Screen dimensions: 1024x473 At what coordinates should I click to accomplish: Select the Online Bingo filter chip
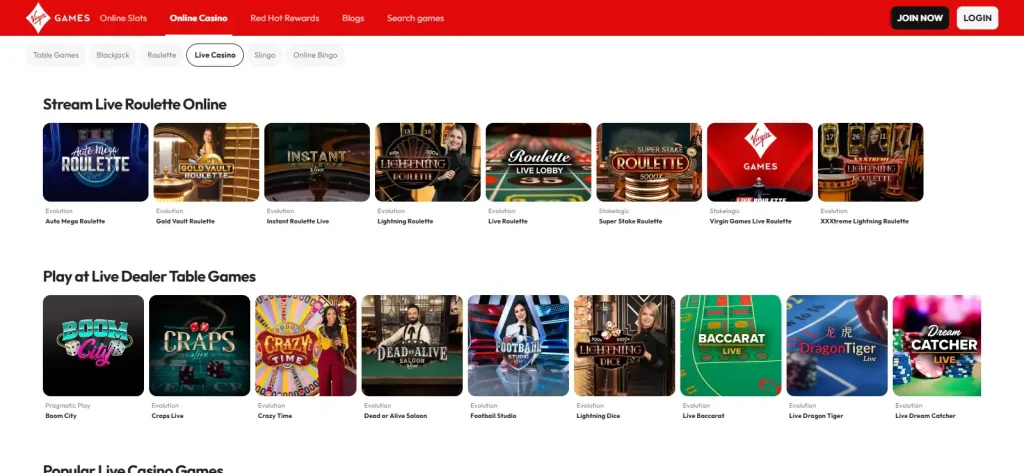[315, 55]
